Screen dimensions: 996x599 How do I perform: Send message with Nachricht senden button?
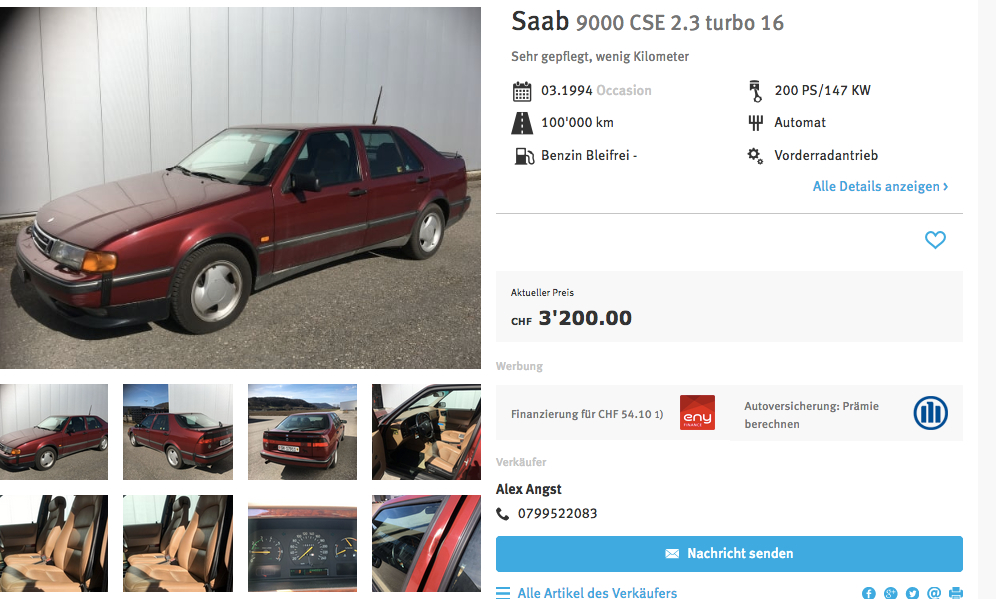(x=729, y=554)
